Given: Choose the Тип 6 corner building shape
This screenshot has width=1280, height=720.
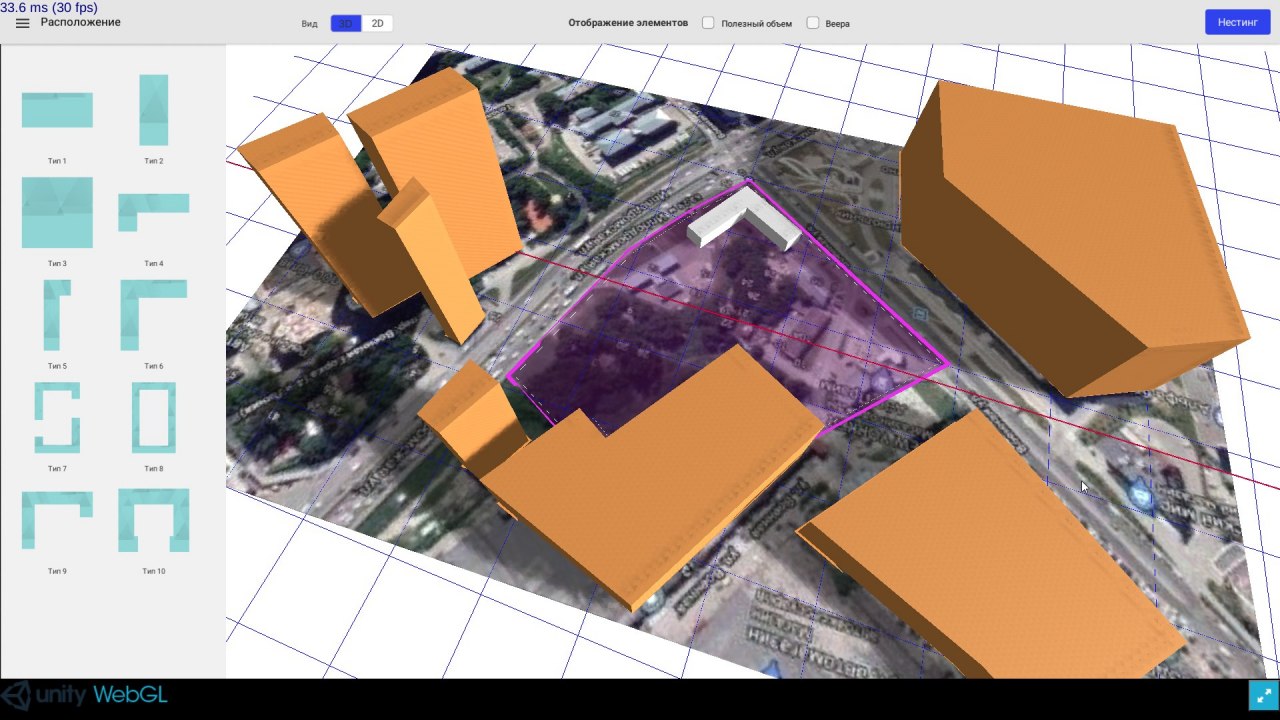Looking at the screenshot, I should [153, 314].
